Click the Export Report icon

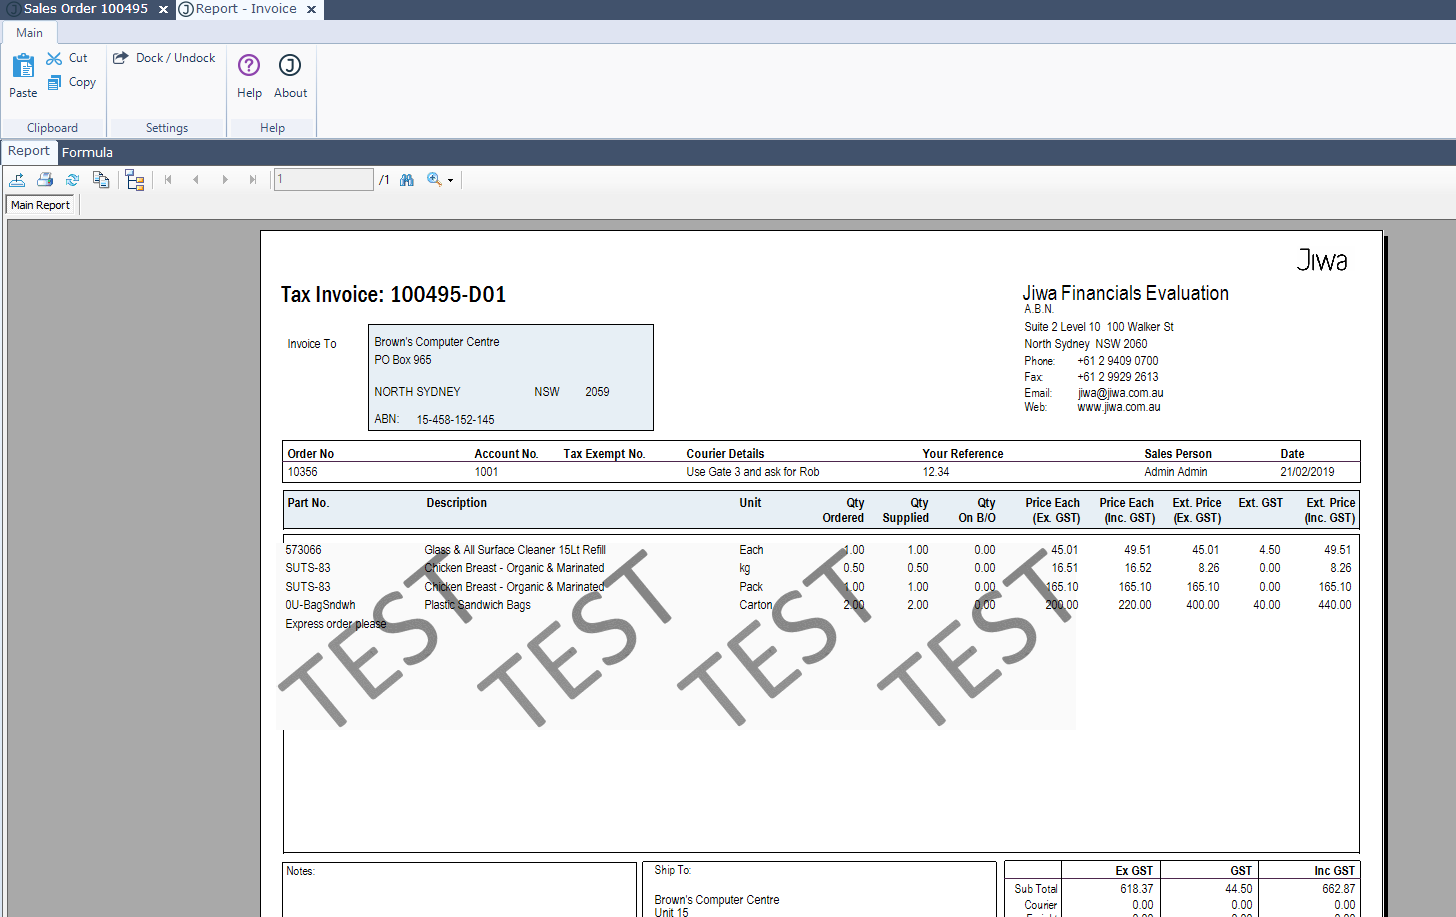(x=17, y=180)
